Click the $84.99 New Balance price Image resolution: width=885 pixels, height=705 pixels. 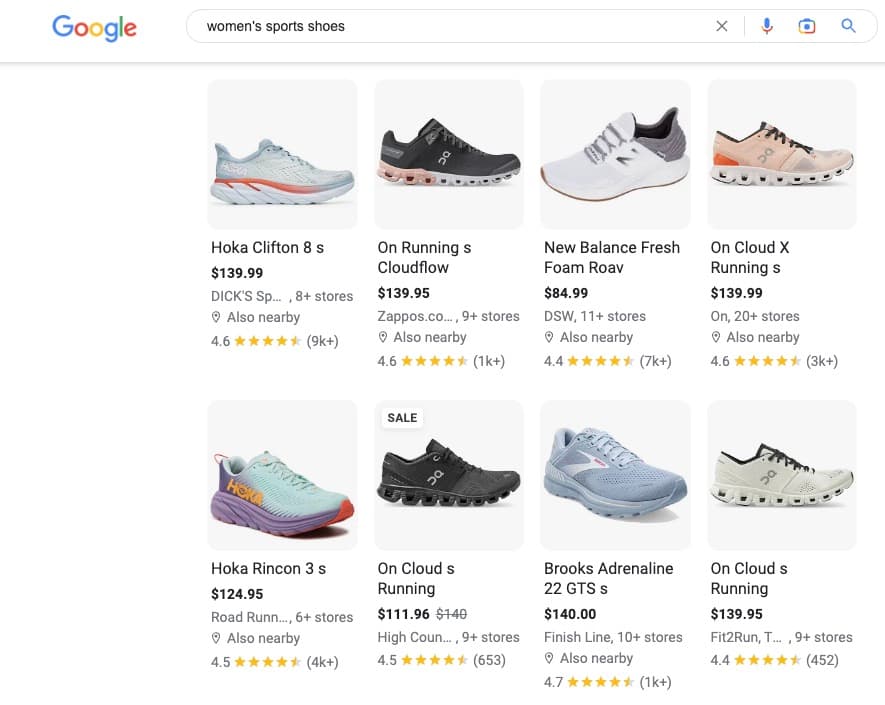[566, 293]
